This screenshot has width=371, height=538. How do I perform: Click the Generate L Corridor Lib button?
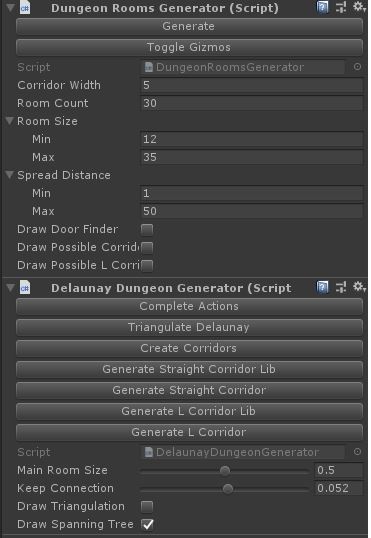189,411
